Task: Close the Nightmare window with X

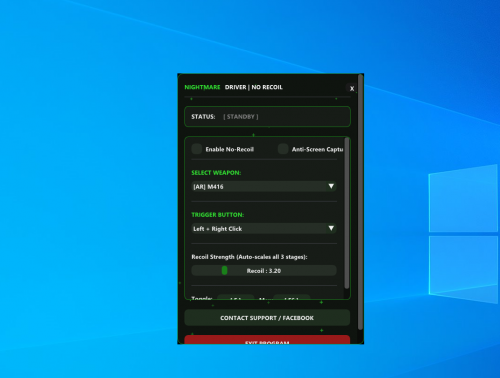Action: [352, 88]
